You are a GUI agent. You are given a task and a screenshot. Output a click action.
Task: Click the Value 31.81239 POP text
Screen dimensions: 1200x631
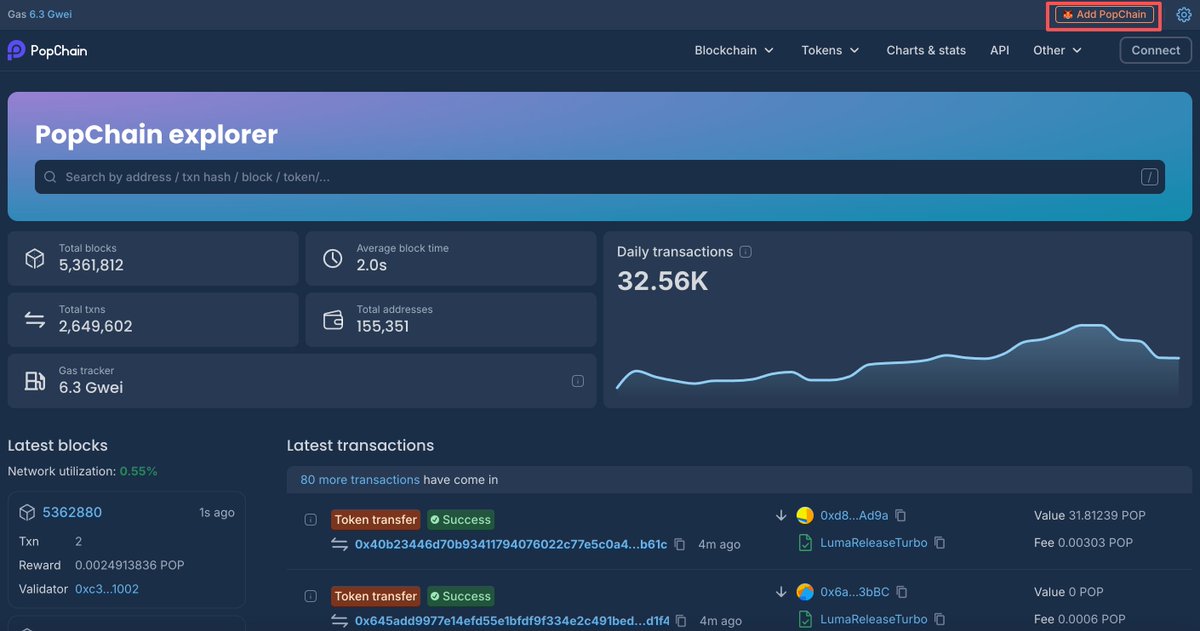tap(1090, 516)
